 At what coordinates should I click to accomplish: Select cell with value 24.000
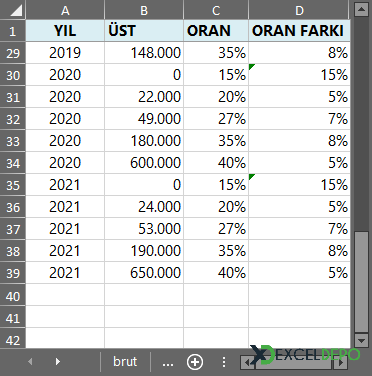pyautogui.click(x=144, y=207)
